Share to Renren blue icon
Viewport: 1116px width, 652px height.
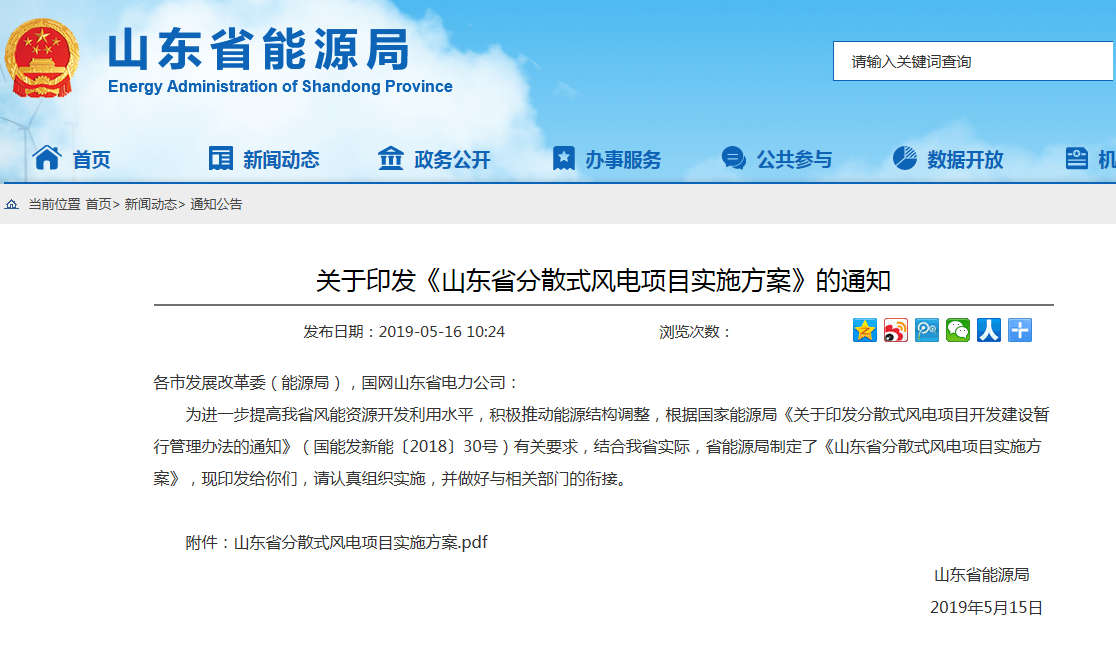tap(989, 330)
